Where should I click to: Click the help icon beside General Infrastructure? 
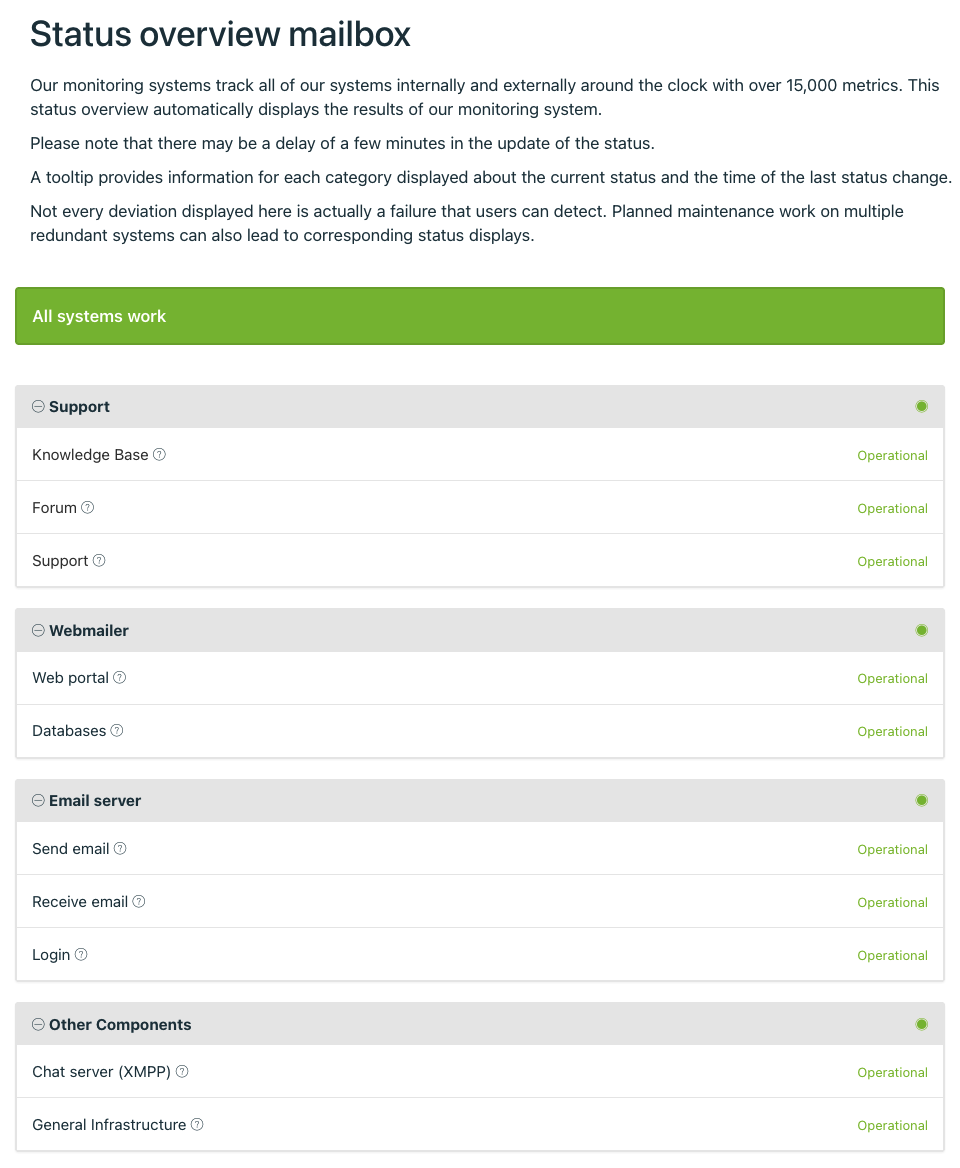click(197, 1125)
